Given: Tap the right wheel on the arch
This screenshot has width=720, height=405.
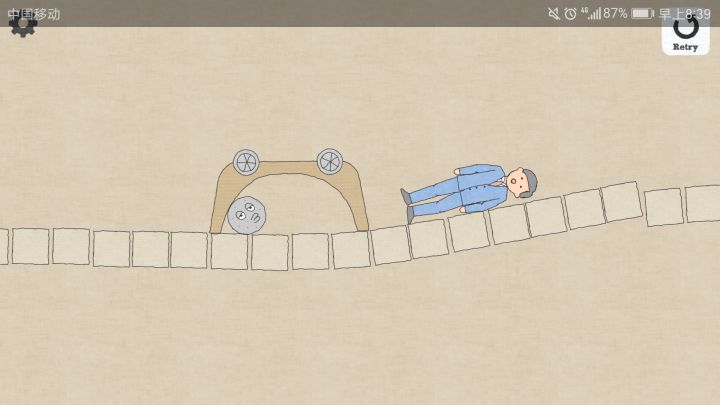Looking at the screenshot, I should [329, 161].
